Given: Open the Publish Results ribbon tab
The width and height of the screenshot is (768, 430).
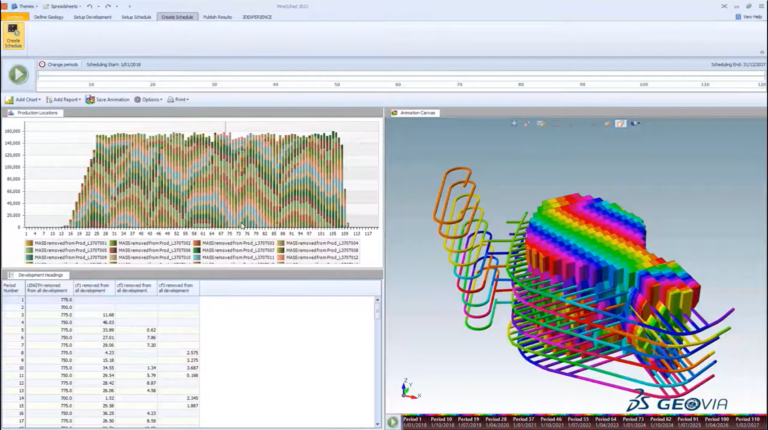Looking at the screenshot, I should coord(217,17).
